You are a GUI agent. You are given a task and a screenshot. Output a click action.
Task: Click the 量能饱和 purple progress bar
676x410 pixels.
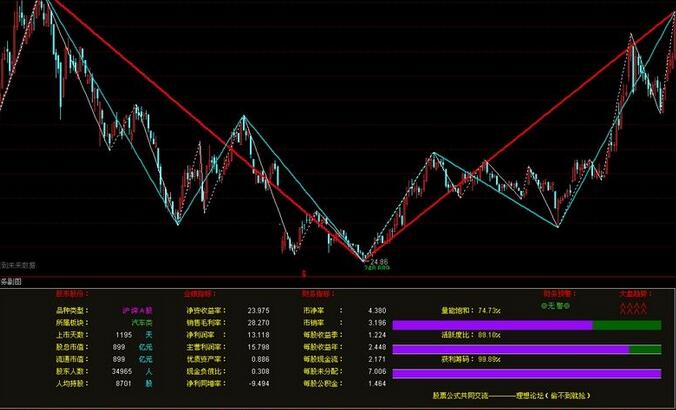click(x=493, y=325)
